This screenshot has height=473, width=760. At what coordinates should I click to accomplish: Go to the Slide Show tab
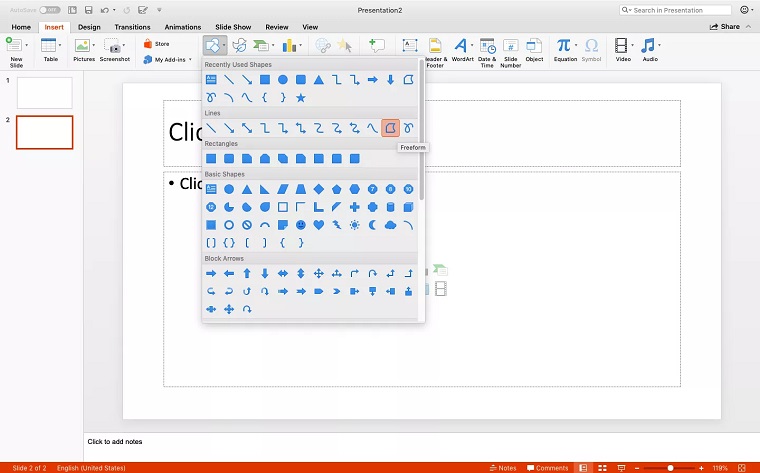tap(233, 27)
